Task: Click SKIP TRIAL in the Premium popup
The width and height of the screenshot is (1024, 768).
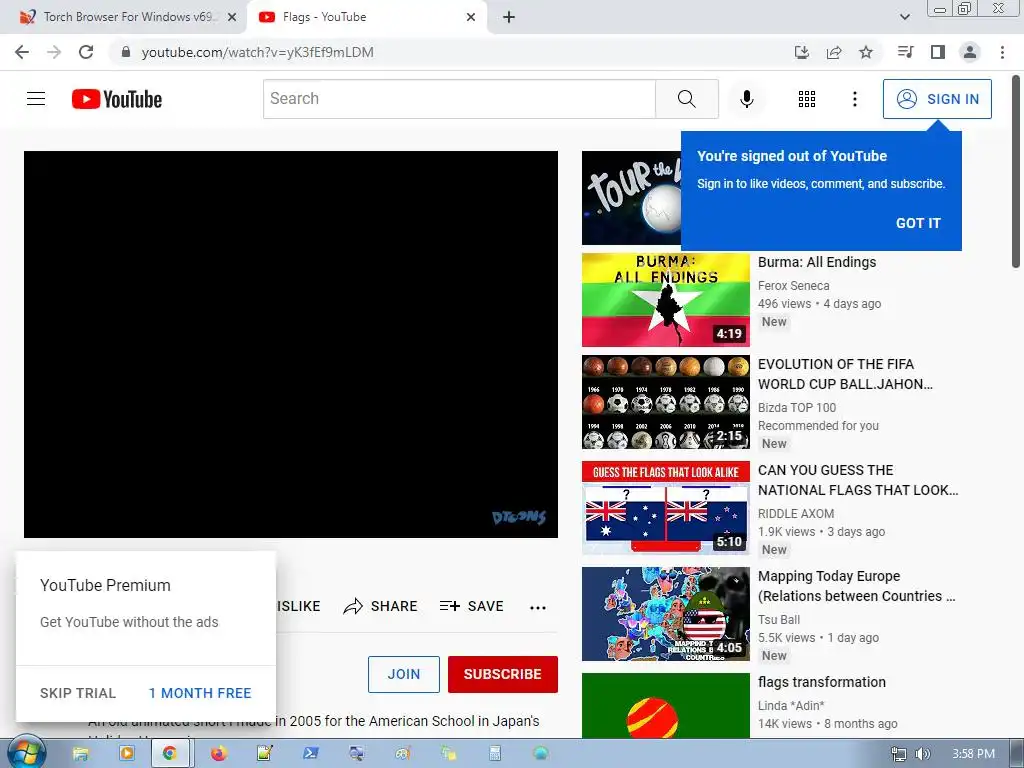Action: [78, 693]
